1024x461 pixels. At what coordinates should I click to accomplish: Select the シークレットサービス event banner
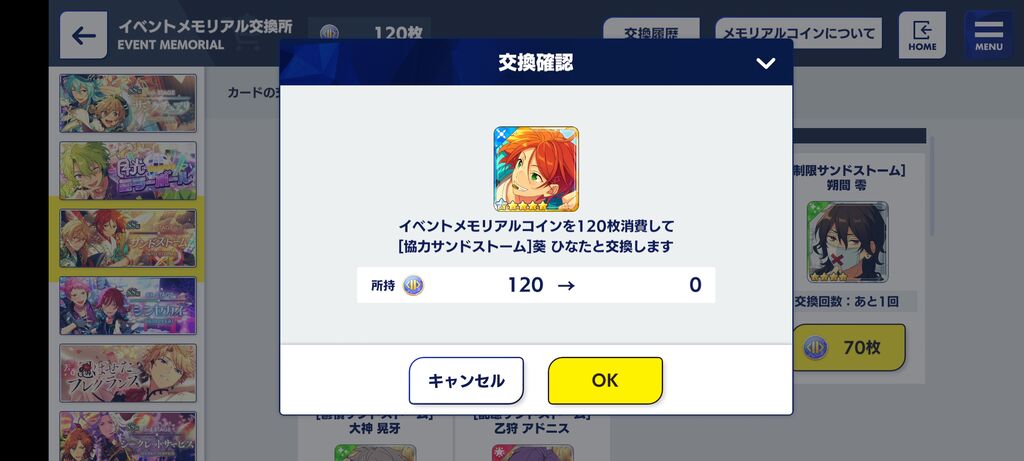pos(128,436)
